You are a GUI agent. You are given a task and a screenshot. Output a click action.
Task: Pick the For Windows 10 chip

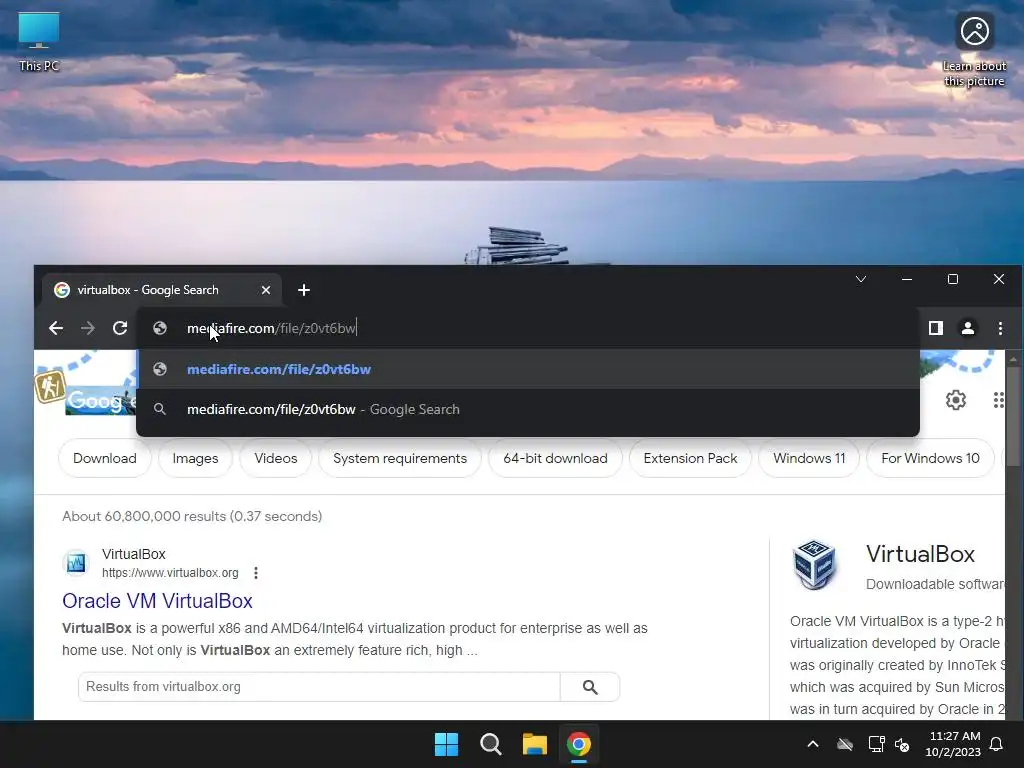[x=930, y=458]
